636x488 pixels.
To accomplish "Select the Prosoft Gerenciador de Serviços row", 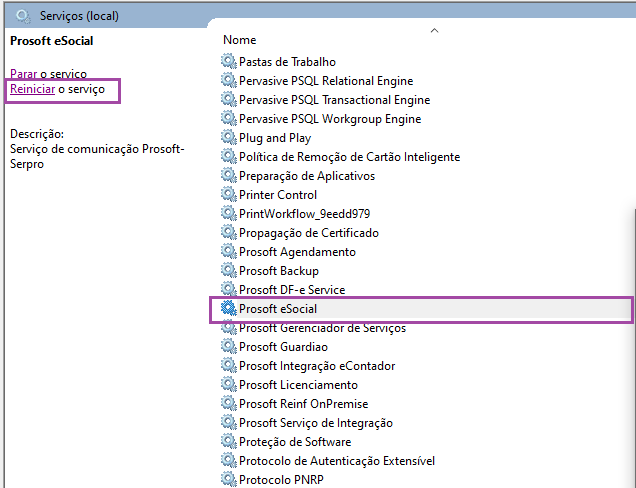I will click(x=322, y=328).
